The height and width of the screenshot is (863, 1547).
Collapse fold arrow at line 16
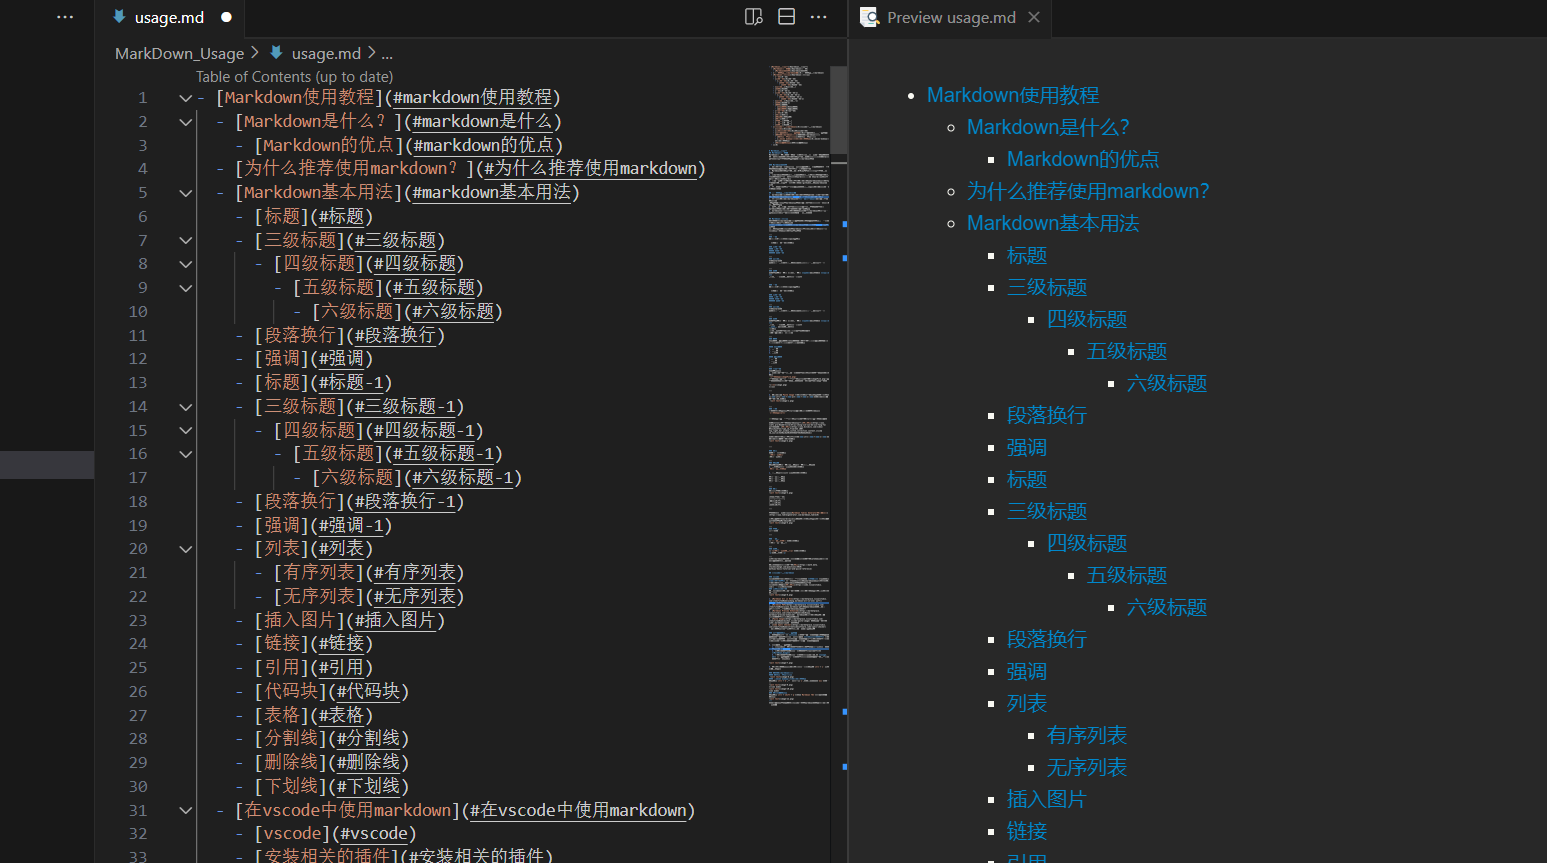coord(185,454)
